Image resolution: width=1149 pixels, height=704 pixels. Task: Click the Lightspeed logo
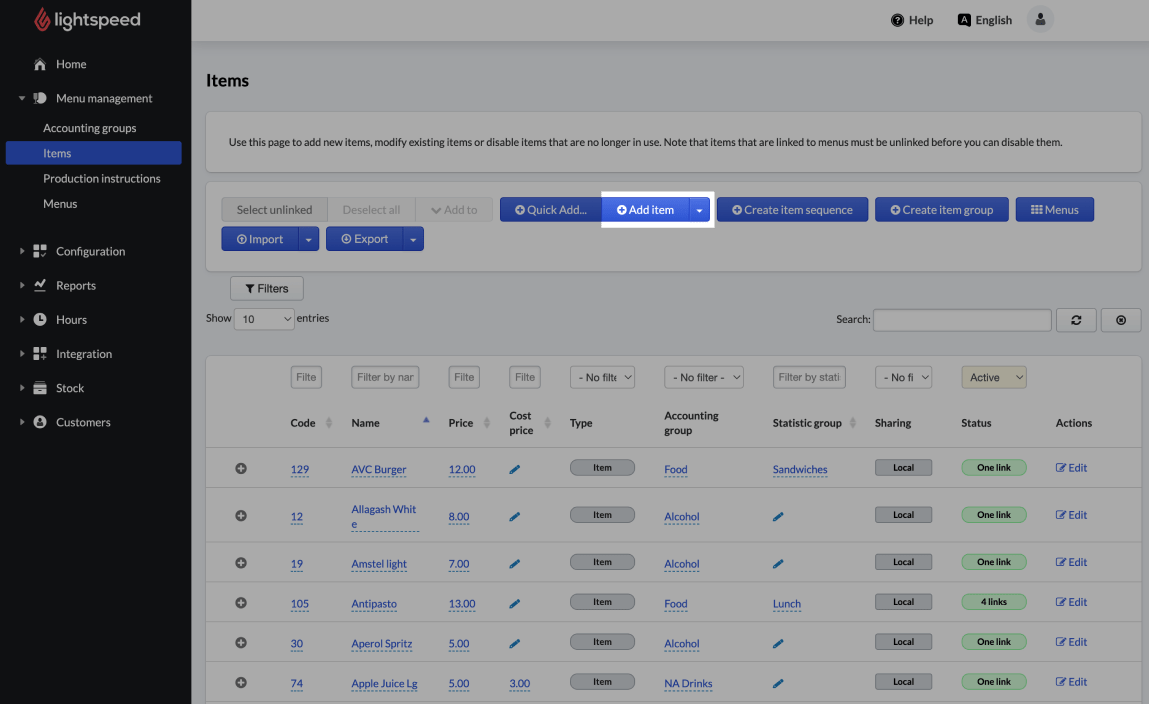[x=87, y=20]
